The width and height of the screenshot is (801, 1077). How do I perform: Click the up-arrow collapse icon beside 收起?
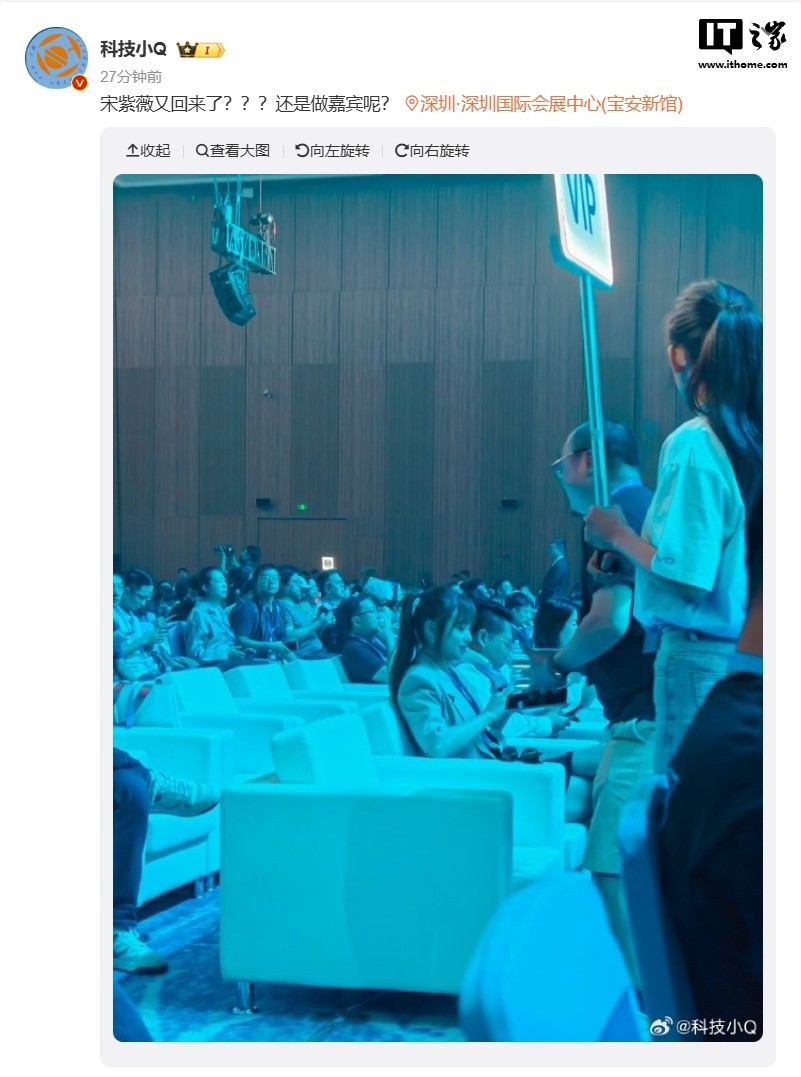133,150
